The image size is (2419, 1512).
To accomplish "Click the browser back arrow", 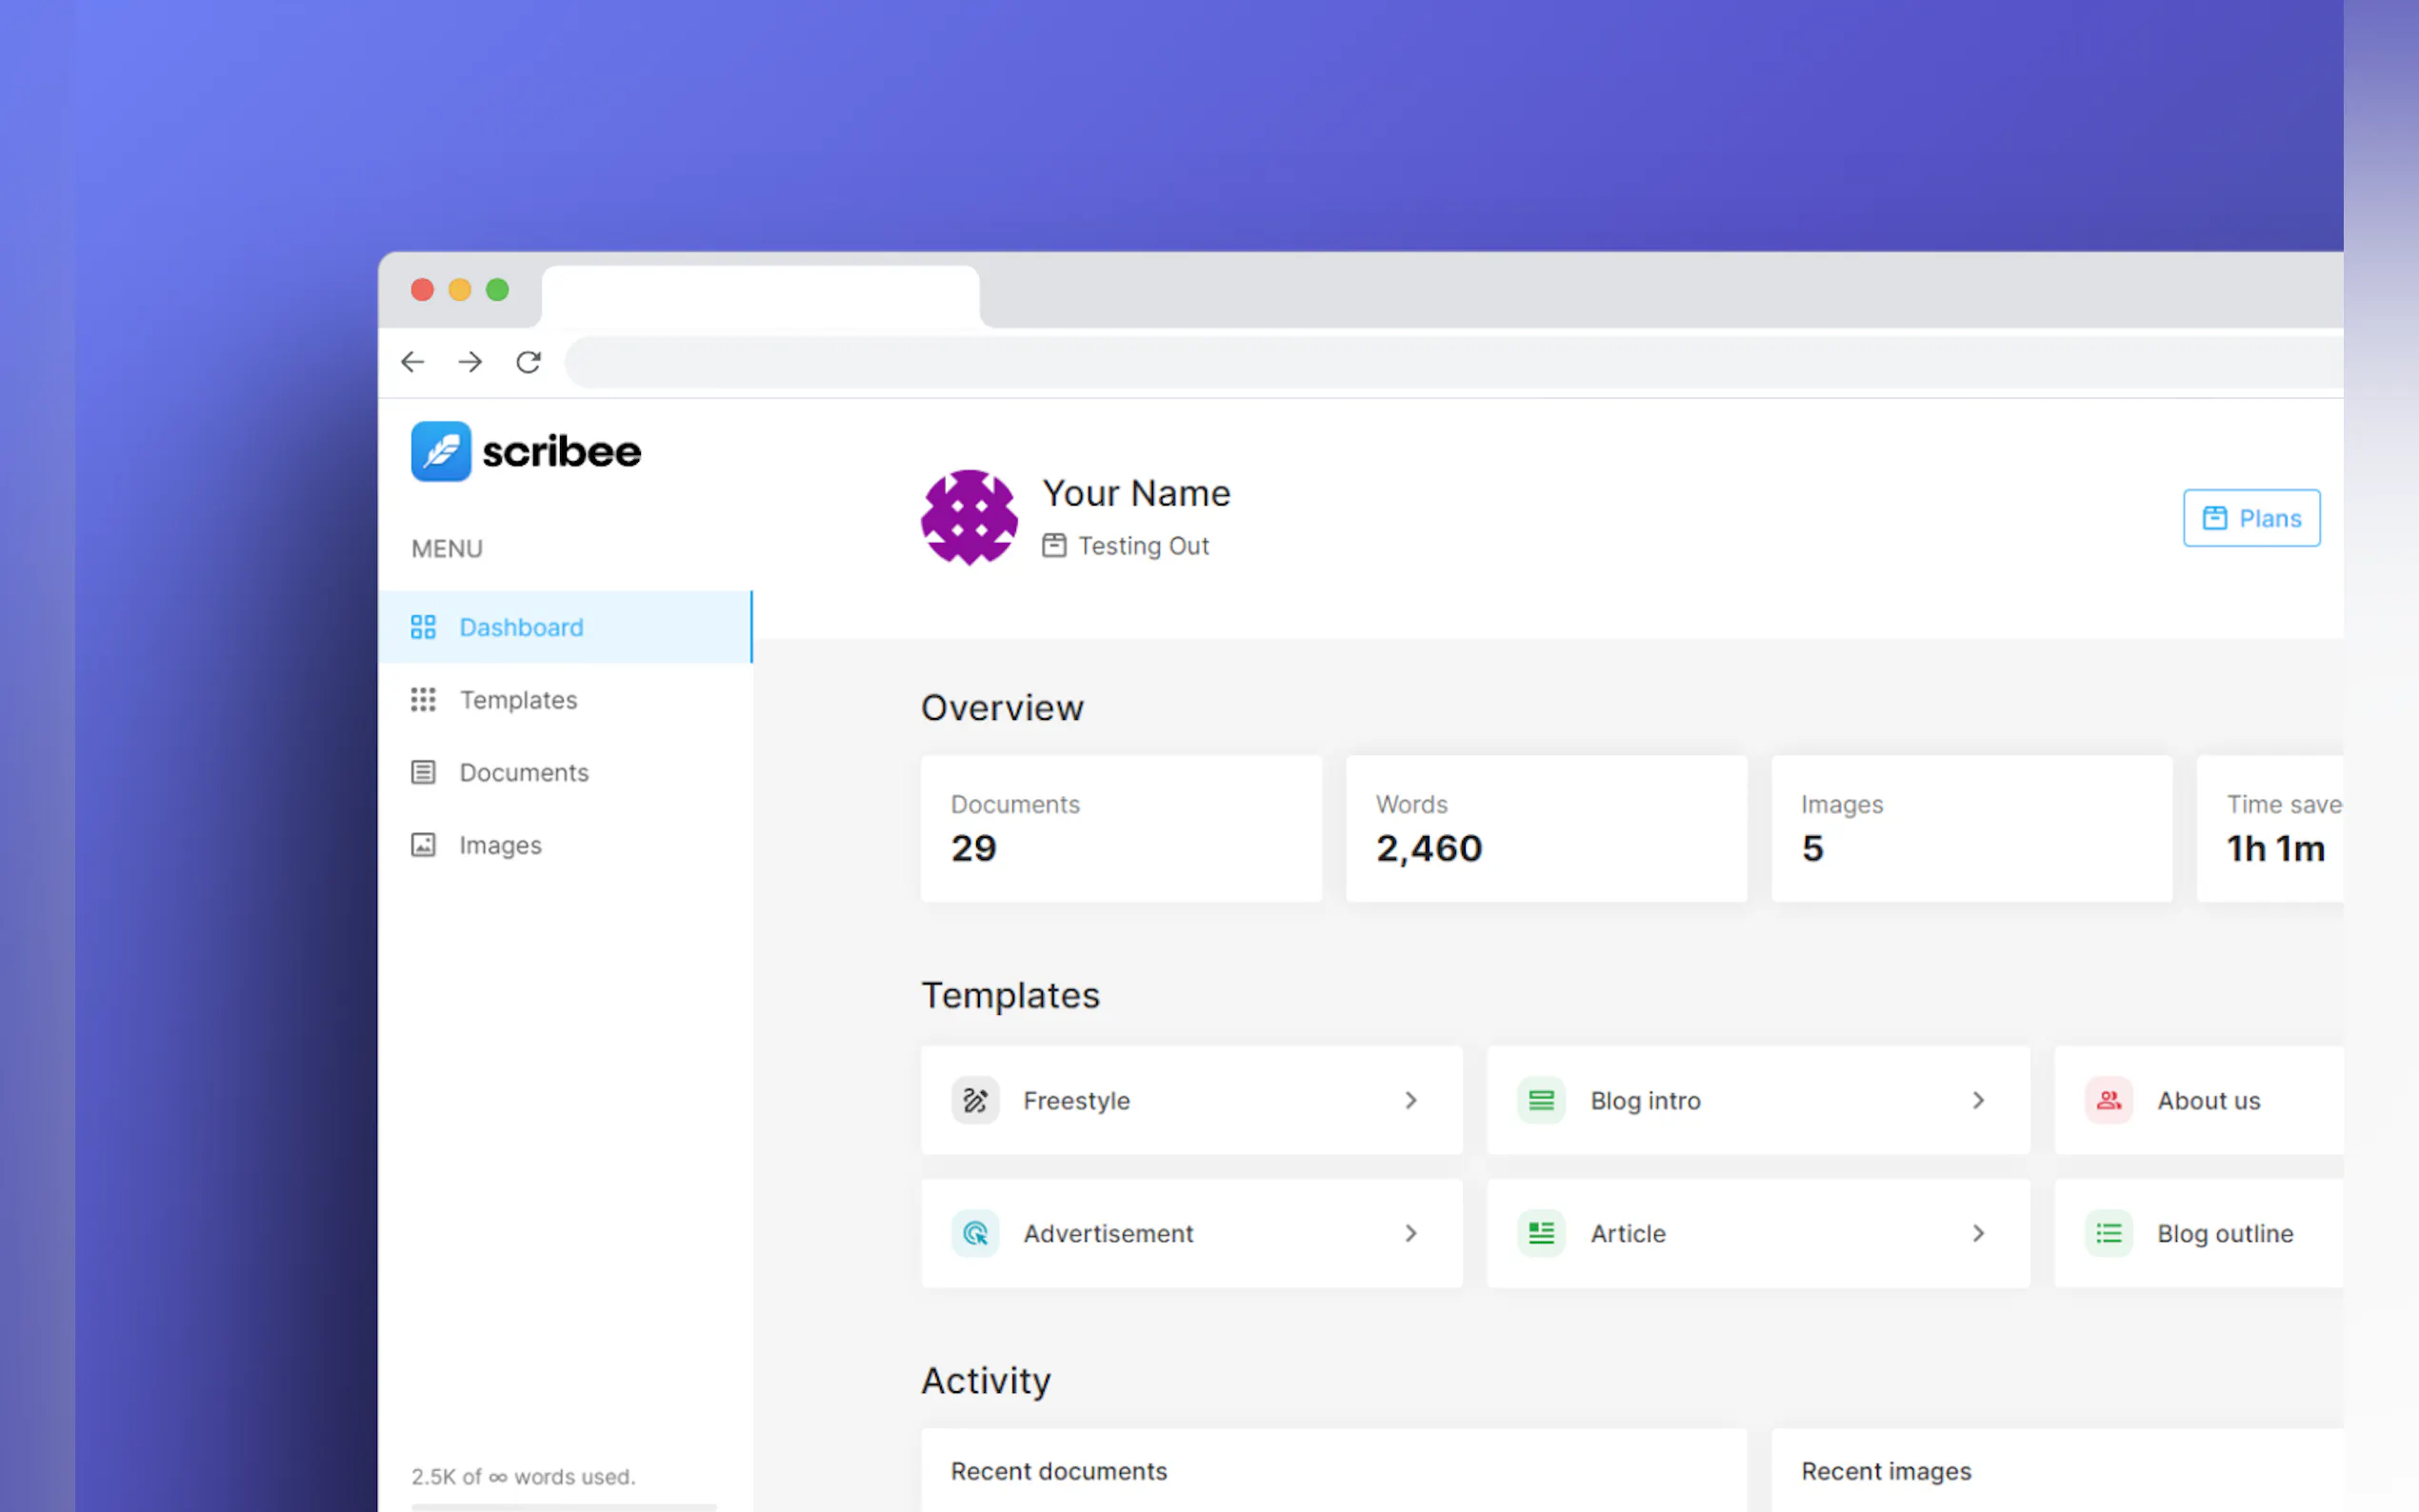I will (413, 362).
